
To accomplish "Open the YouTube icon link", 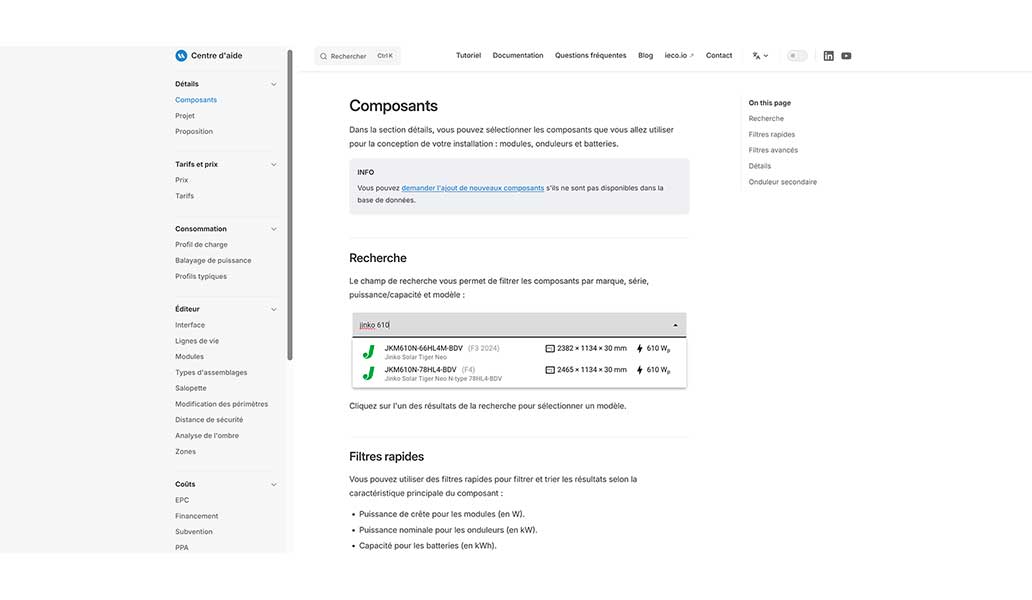I will tap(846, 56).
